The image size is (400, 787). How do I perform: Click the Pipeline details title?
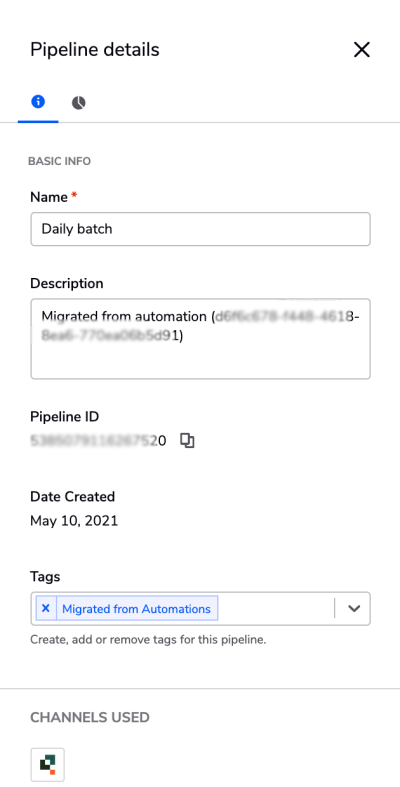[x=95, y=50]
